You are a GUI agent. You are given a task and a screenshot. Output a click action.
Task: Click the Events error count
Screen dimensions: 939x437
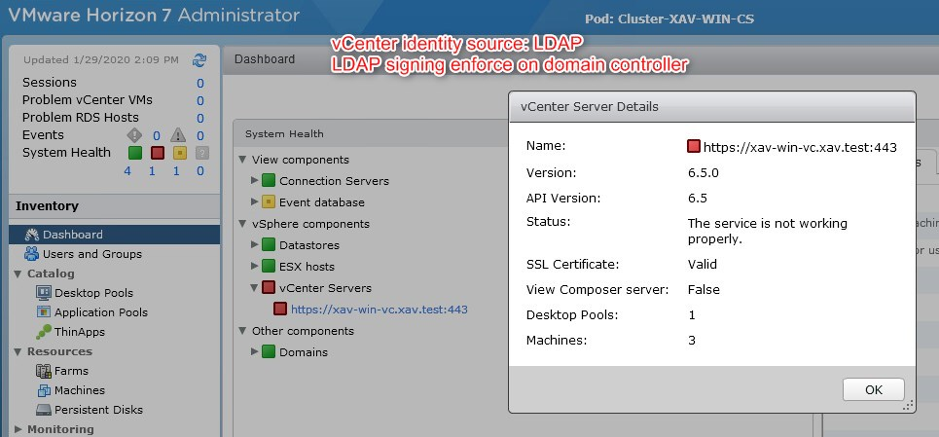pos(156,136)
